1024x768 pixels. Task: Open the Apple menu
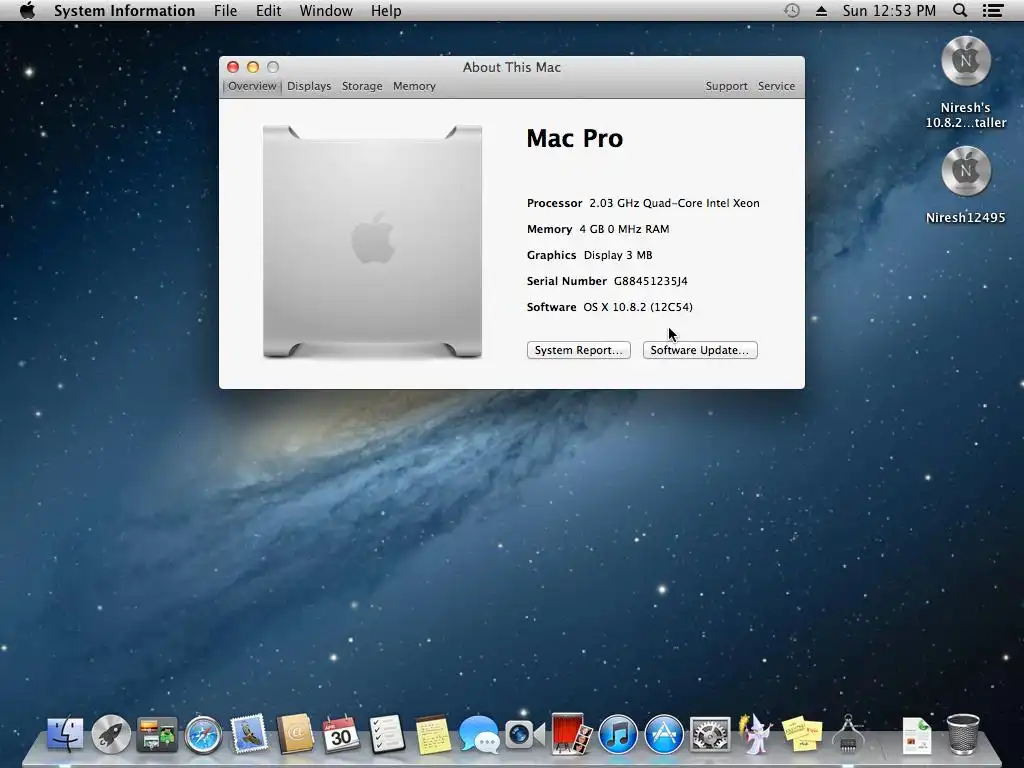coord(27,10)
